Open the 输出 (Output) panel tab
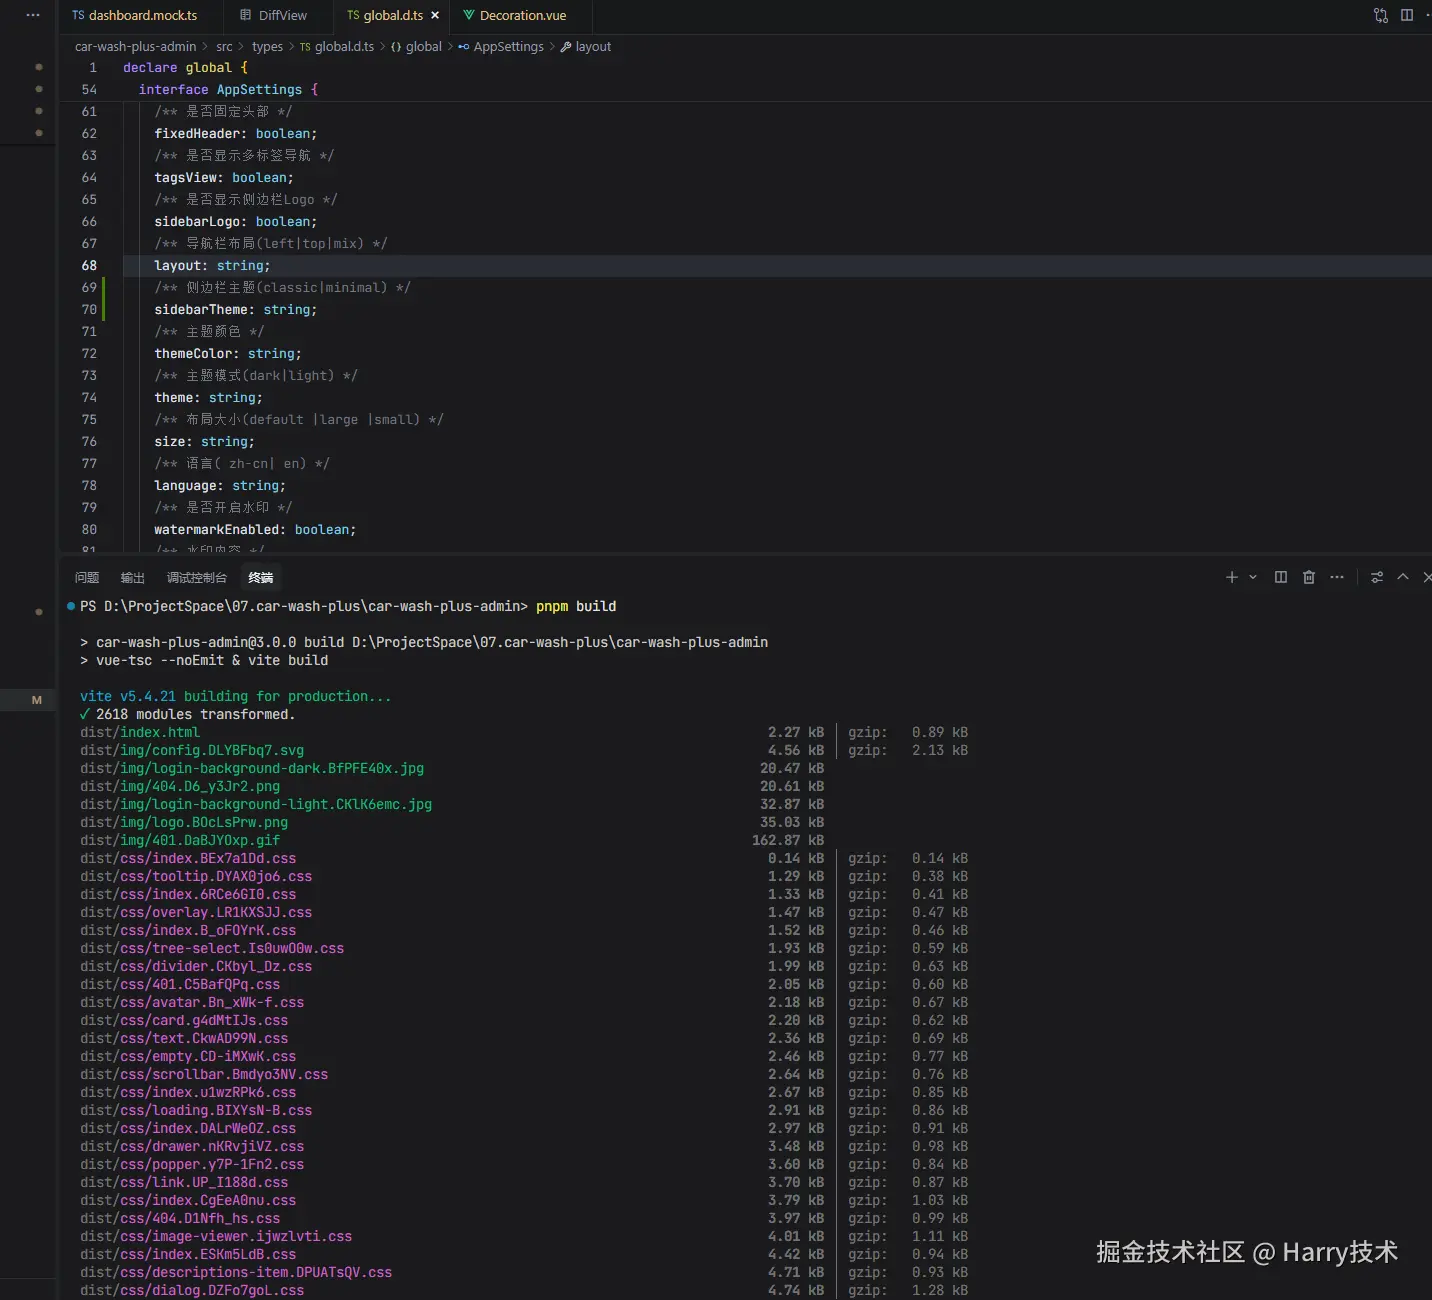 tap(133, 577)
